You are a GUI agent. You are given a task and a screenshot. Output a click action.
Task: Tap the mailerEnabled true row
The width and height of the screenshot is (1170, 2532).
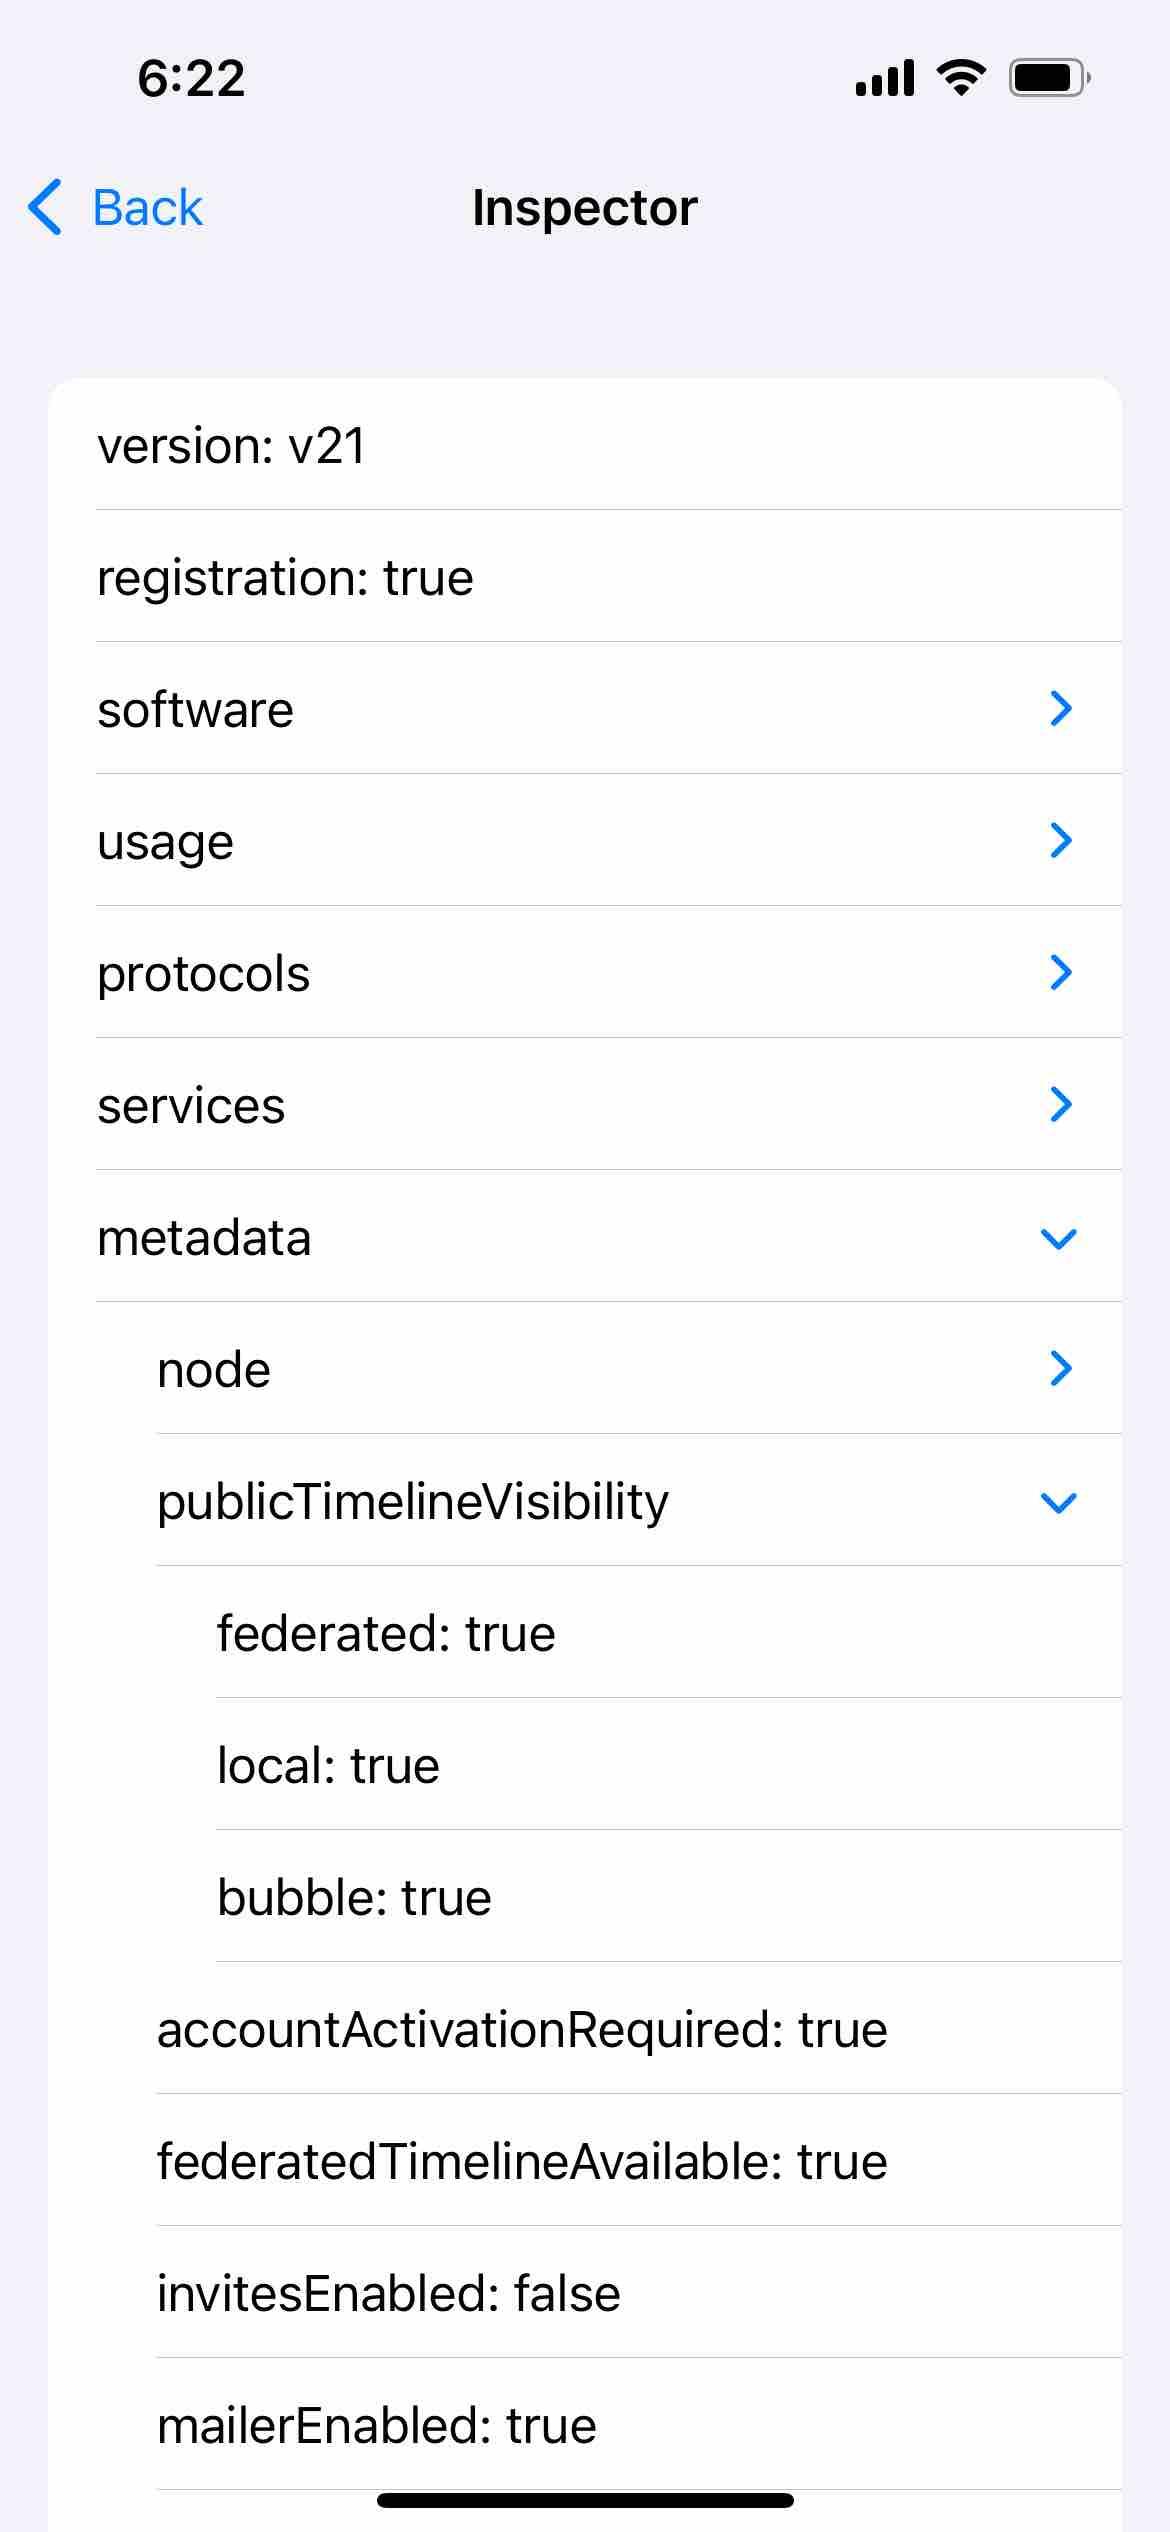pos(377,2426)
